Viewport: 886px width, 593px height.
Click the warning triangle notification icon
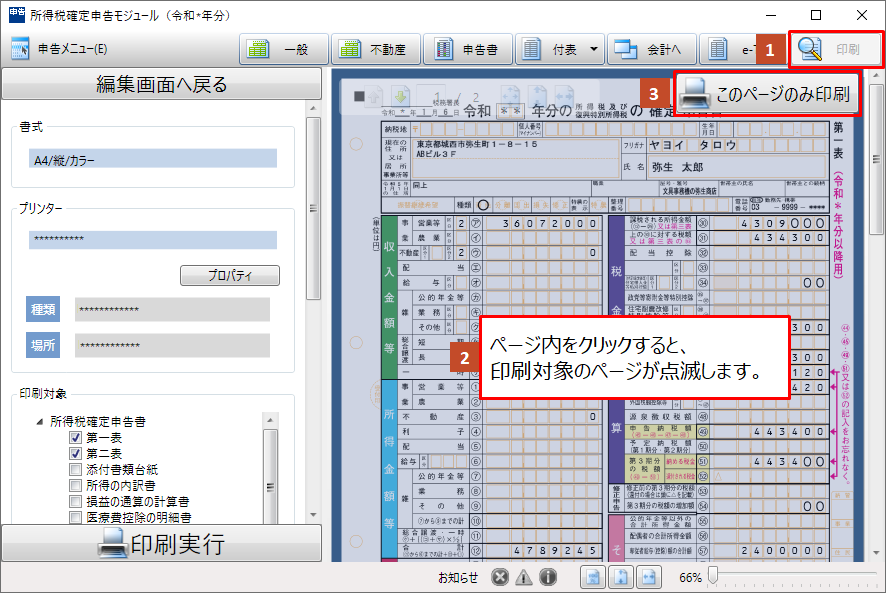click(524, 577)
